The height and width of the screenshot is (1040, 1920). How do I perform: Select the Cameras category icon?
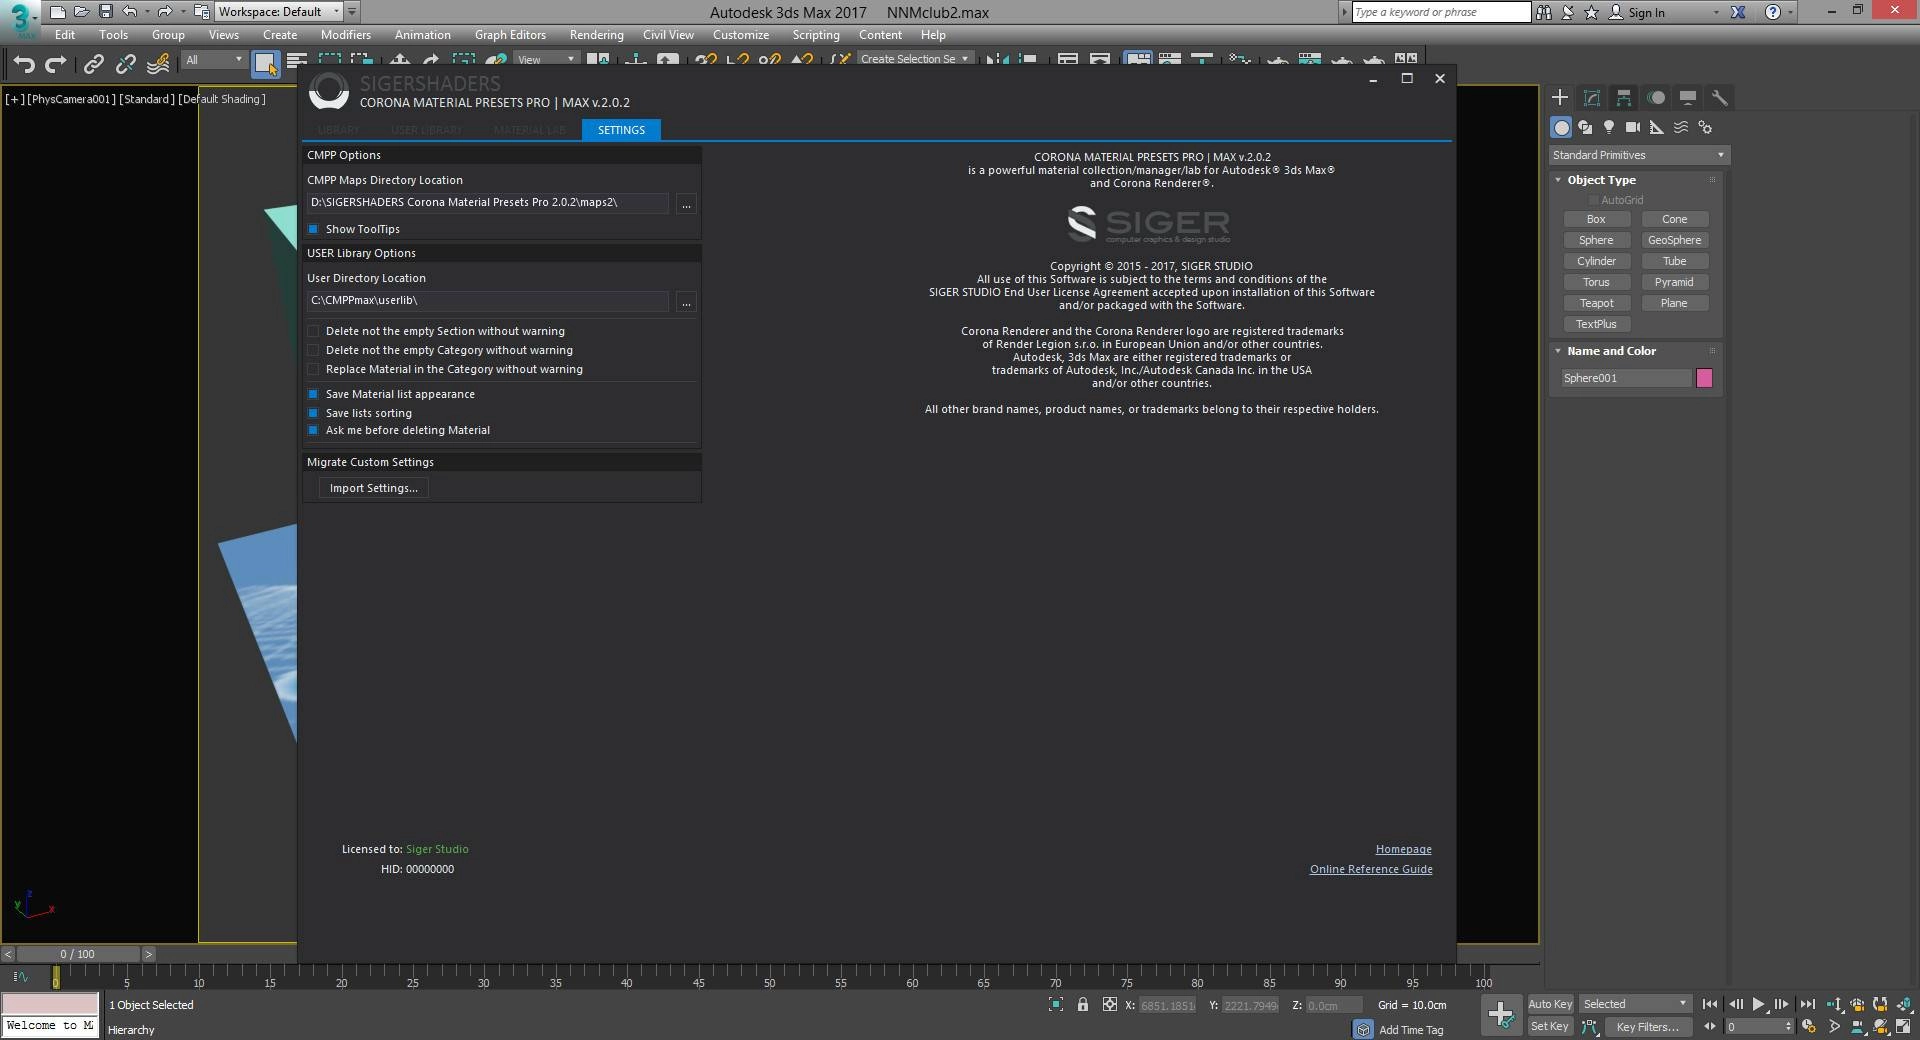click(x=1633, y=127)
